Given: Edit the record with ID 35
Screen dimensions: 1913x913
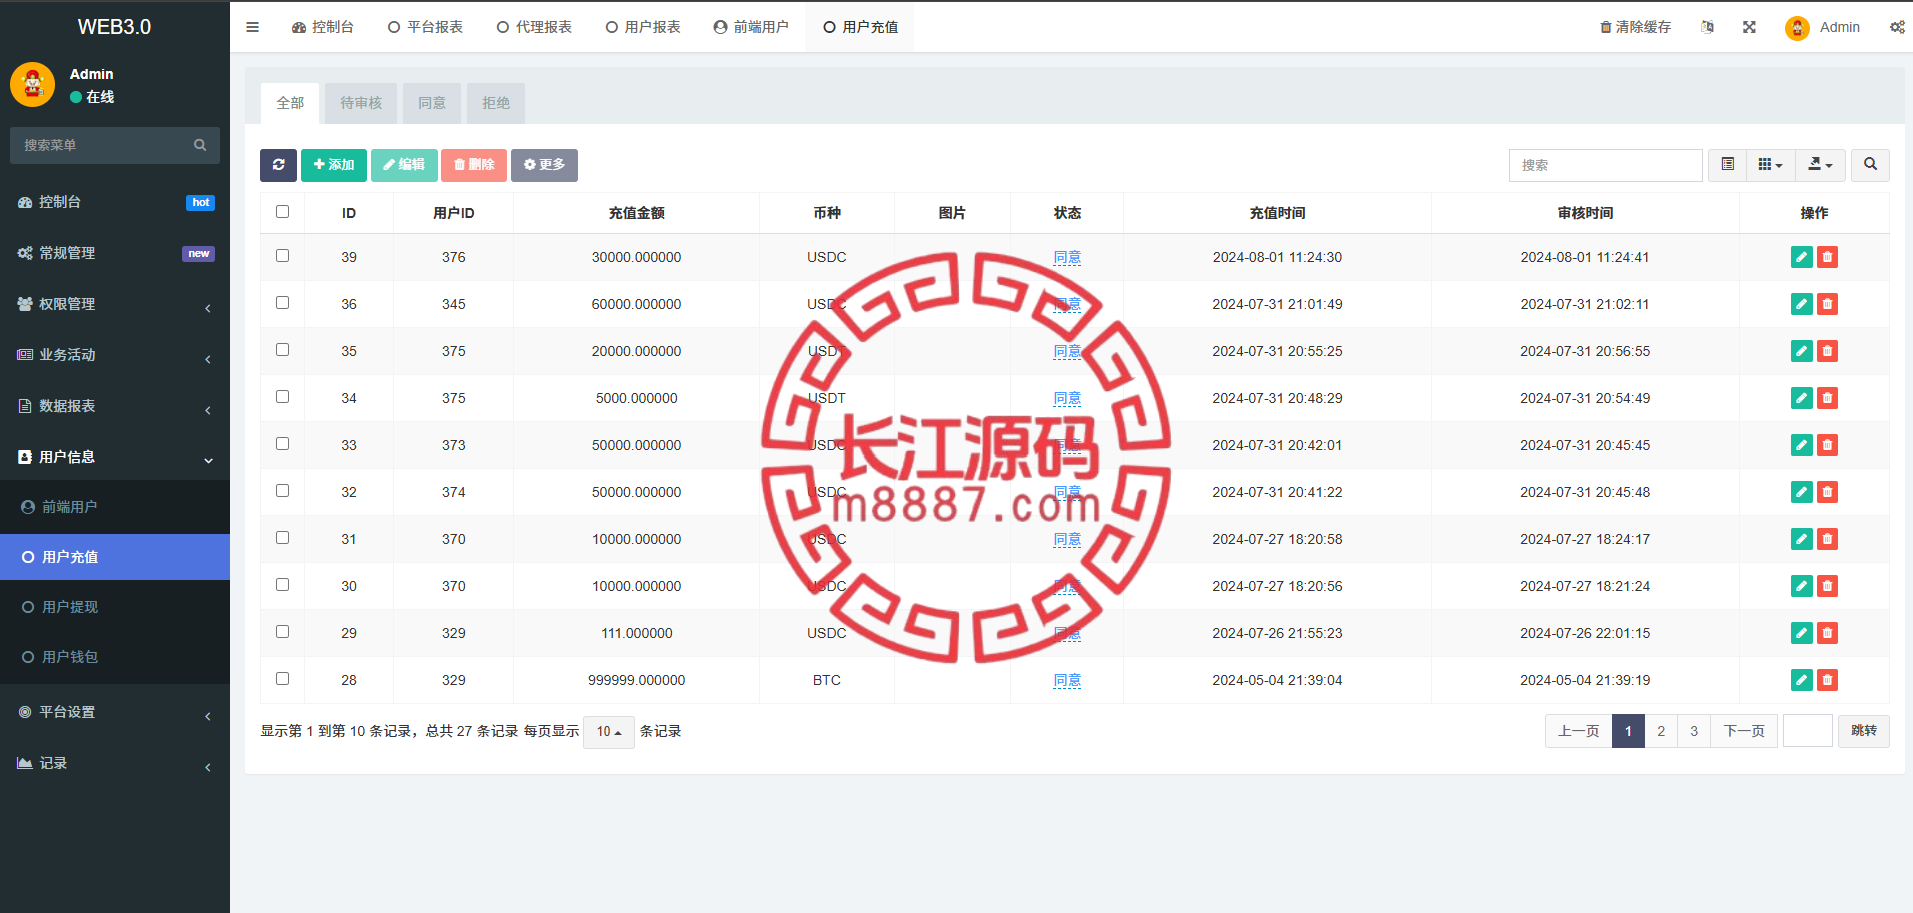Looking at the screenshot, I should click(1801, 351).
